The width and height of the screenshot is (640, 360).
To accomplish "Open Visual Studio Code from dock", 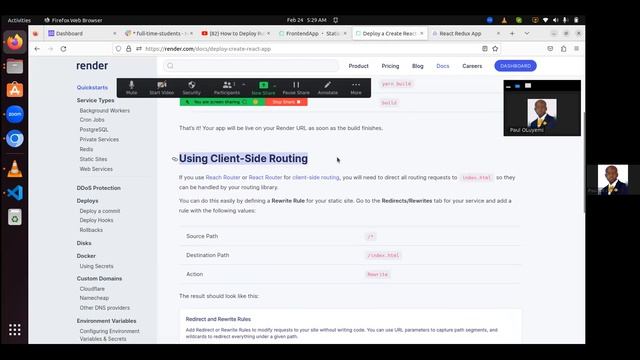I will coord(15,193).
